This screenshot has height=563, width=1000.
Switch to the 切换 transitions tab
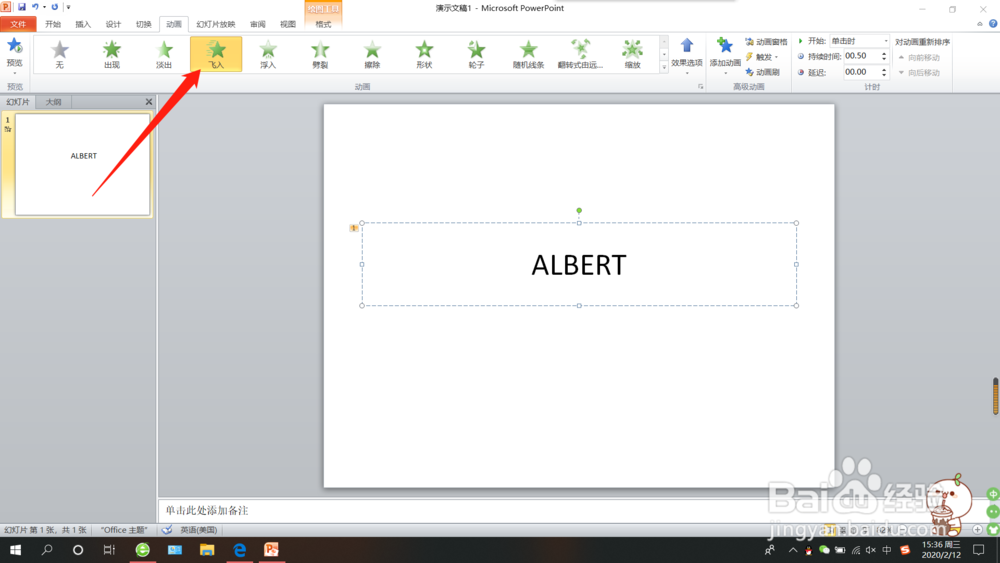143,24
